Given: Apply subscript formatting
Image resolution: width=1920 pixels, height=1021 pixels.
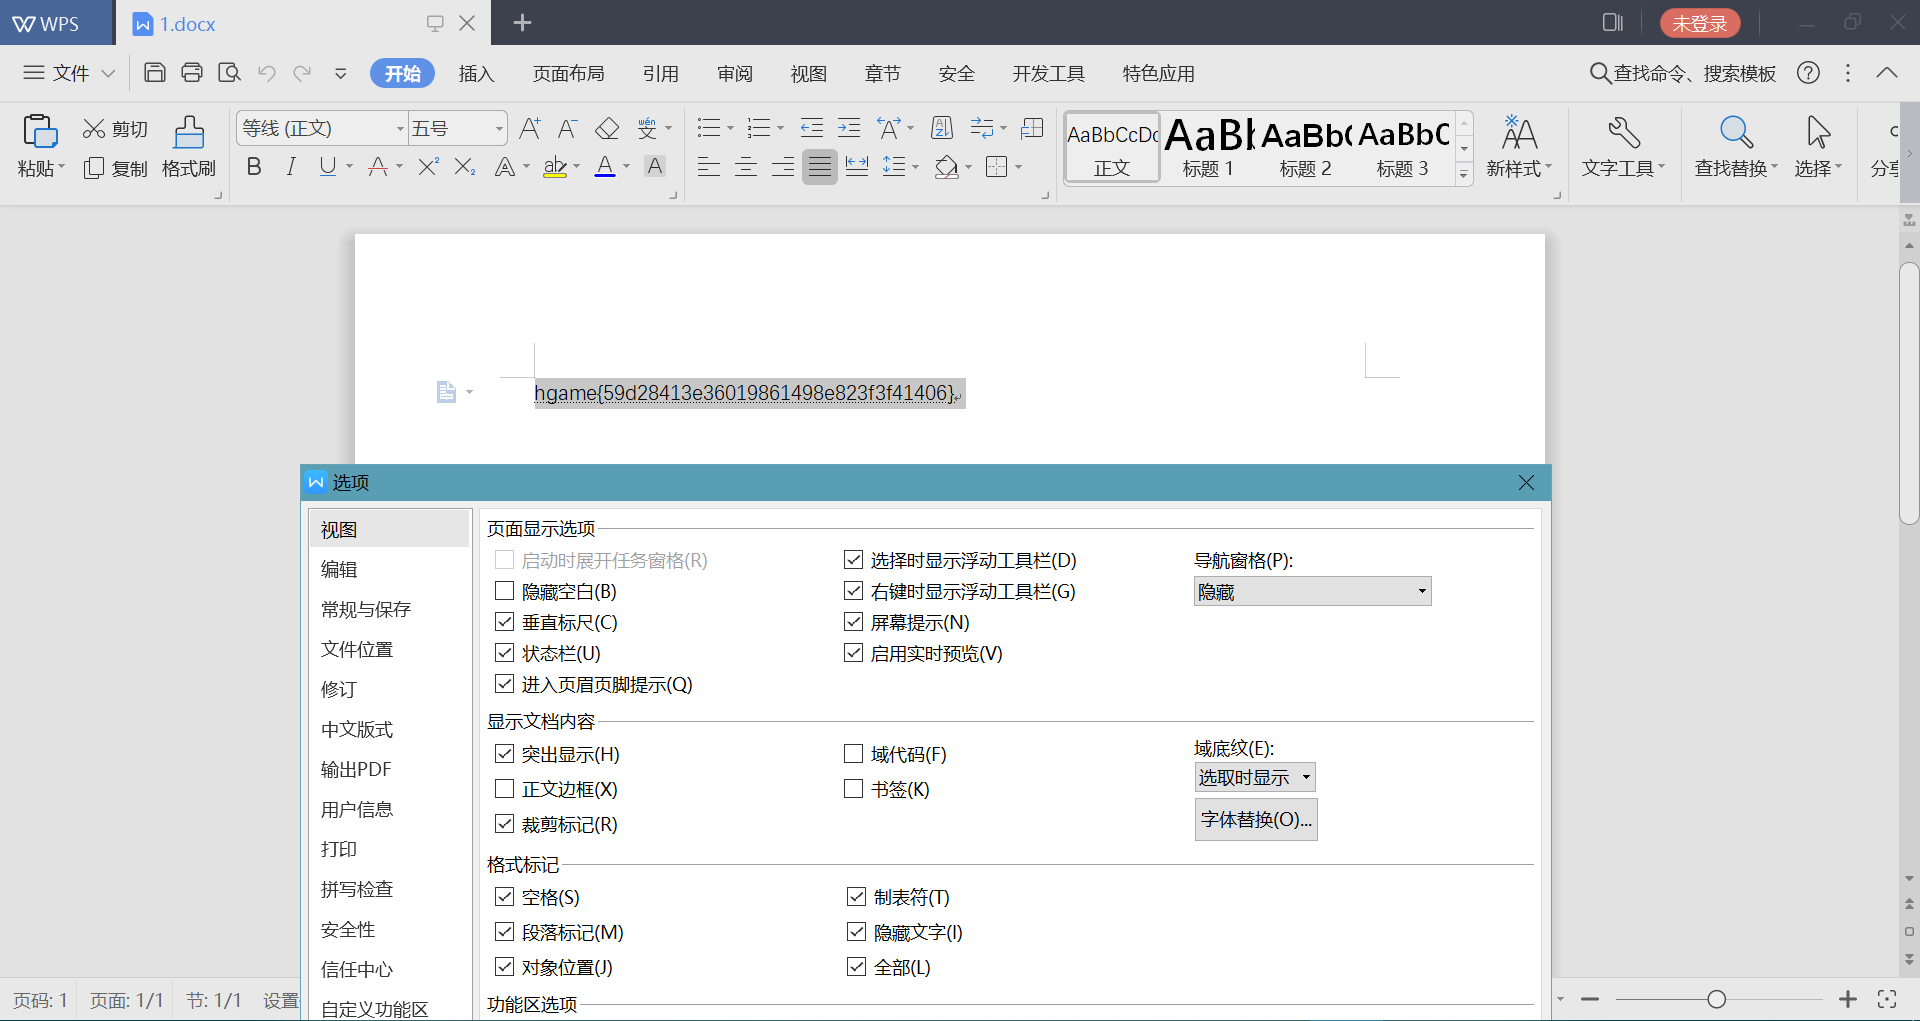Looking at the screenshot, I should (x=465, y=167).
